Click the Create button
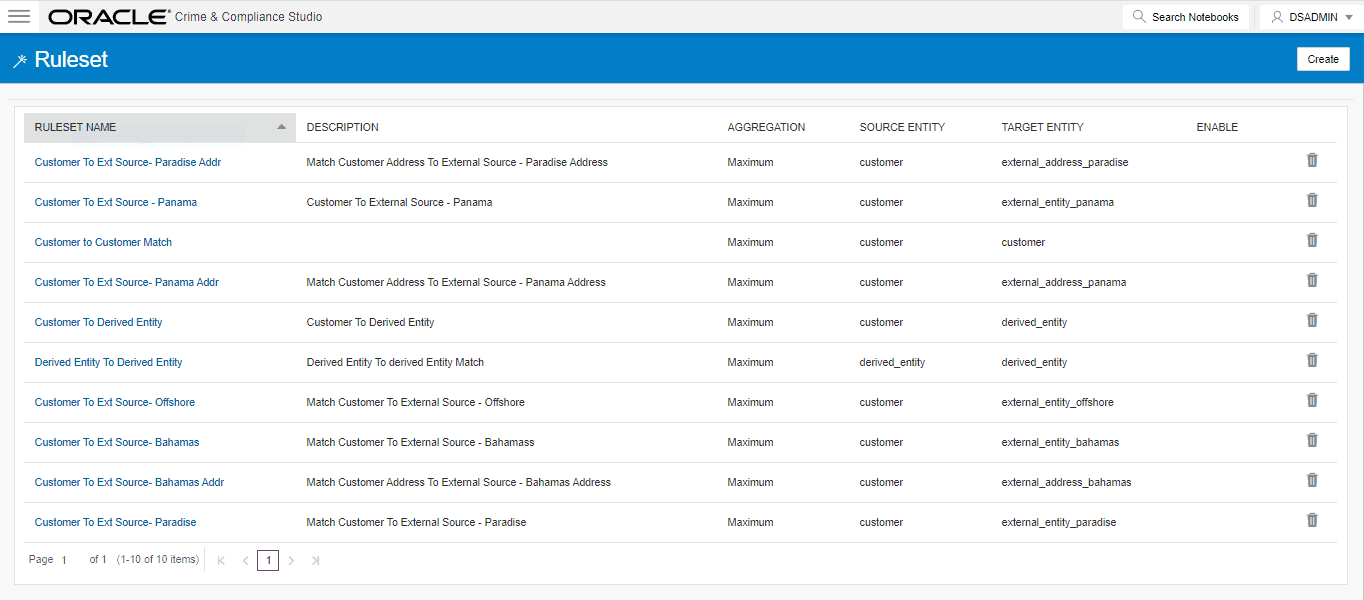Image resolution: width=1364 pixels, height=600 pixels. pyautogui.click(x=1323, y=59)
